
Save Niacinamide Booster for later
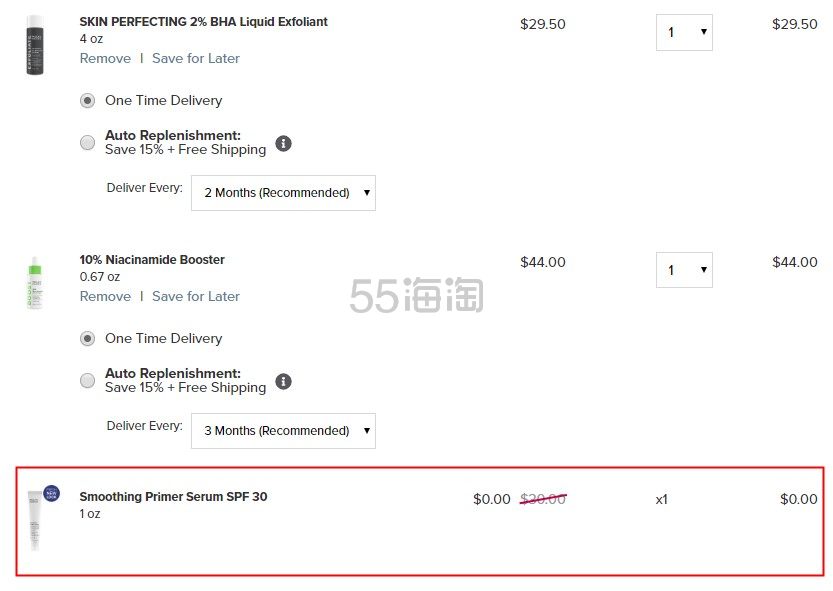[x=196, y=297]
